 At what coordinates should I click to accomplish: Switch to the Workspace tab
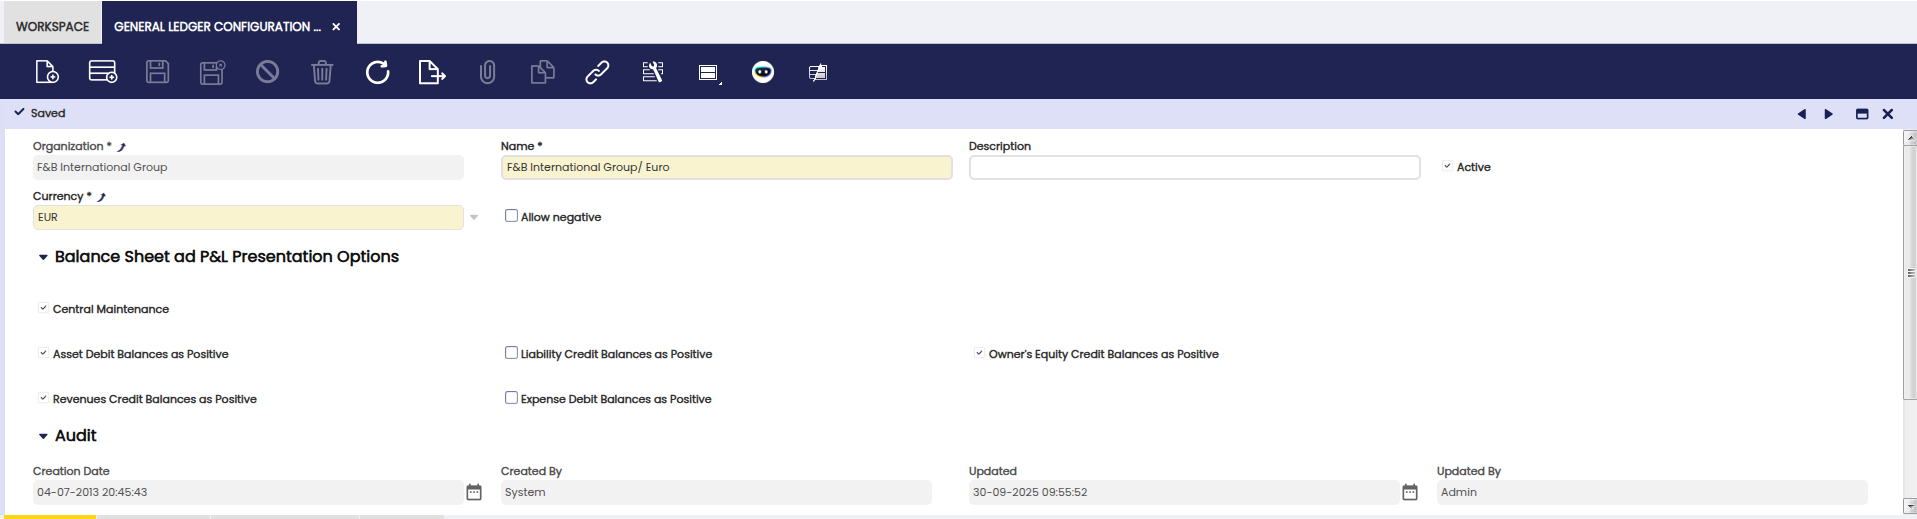tap(52, 26)
